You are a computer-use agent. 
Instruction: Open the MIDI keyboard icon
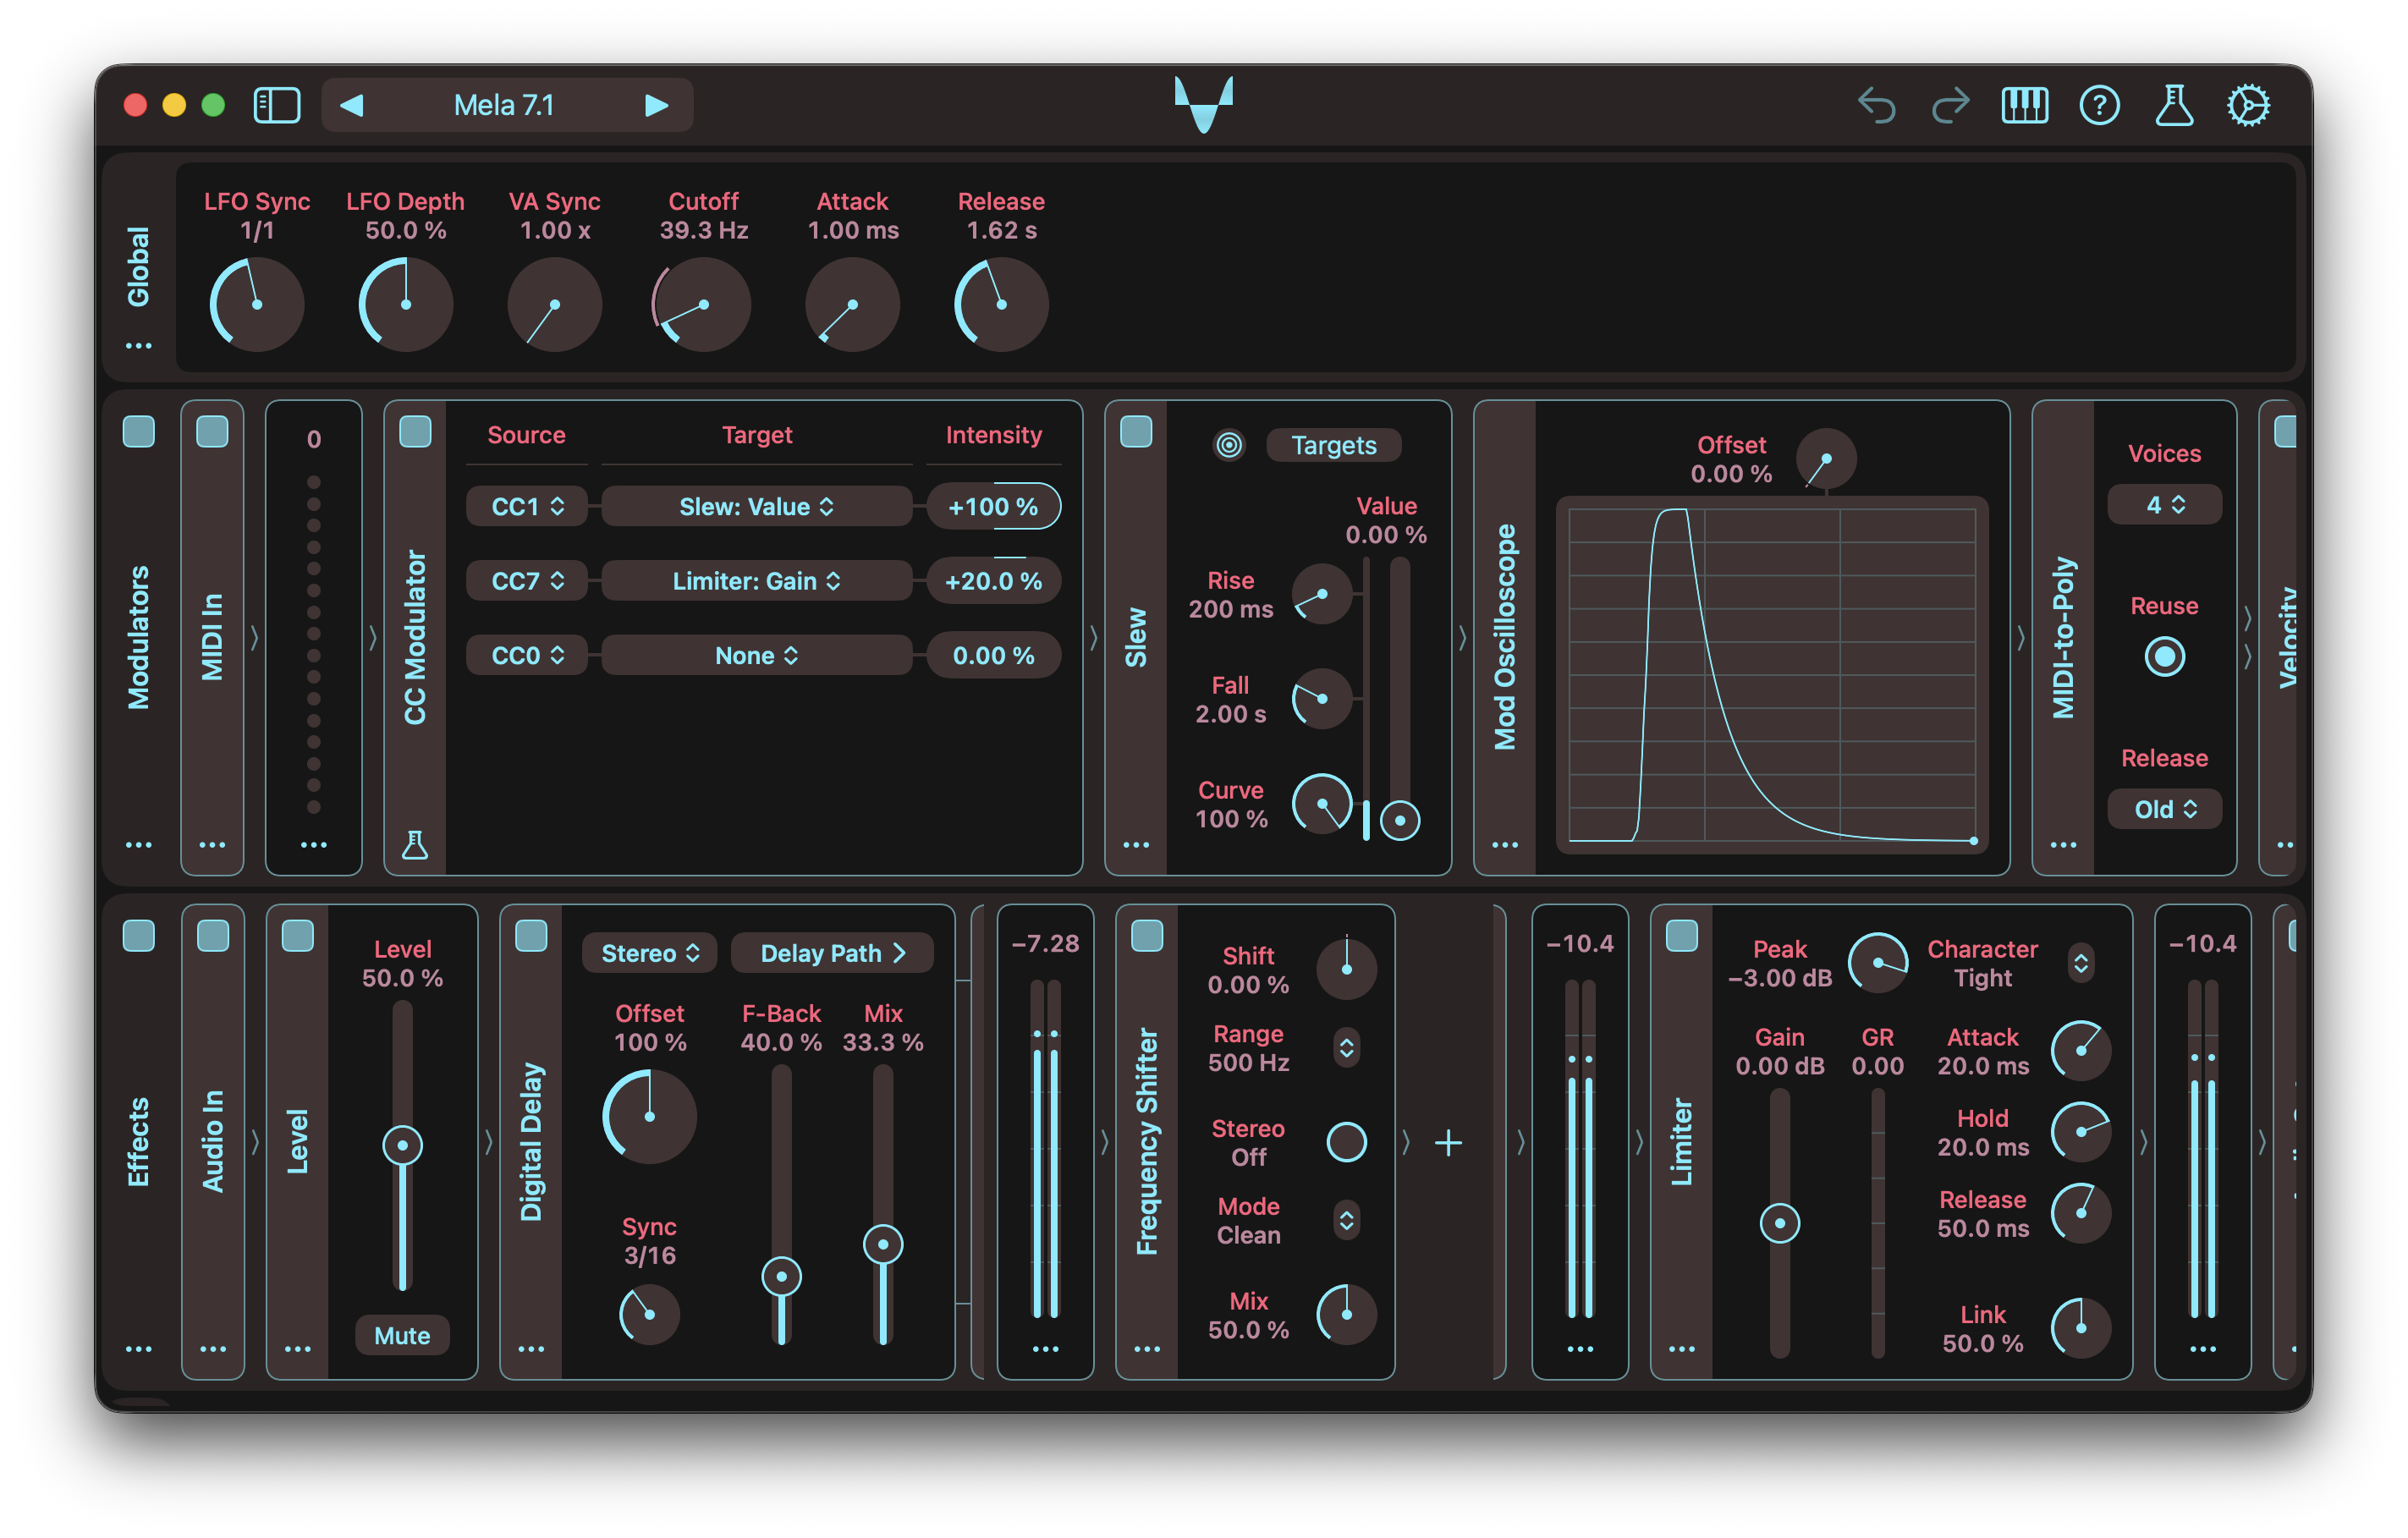click(2025, 105)
